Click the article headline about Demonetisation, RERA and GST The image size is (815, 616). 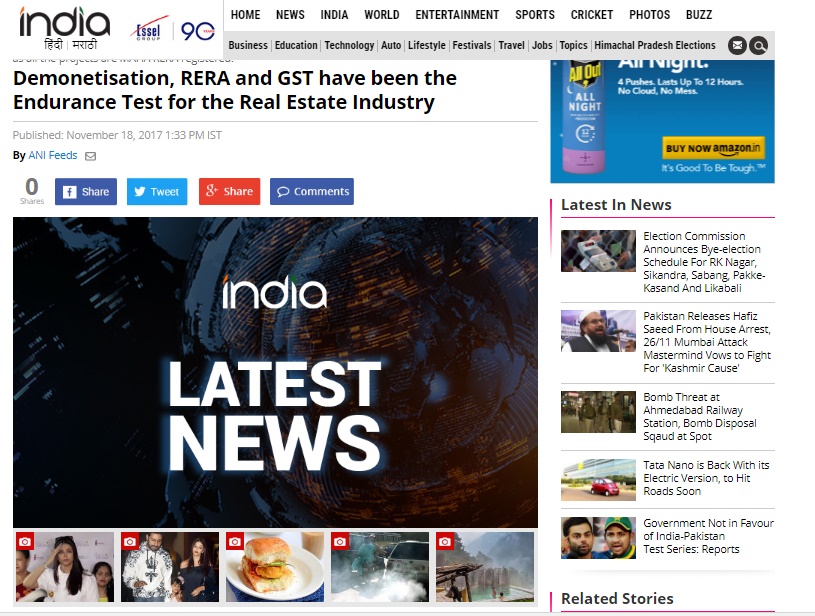235,90
